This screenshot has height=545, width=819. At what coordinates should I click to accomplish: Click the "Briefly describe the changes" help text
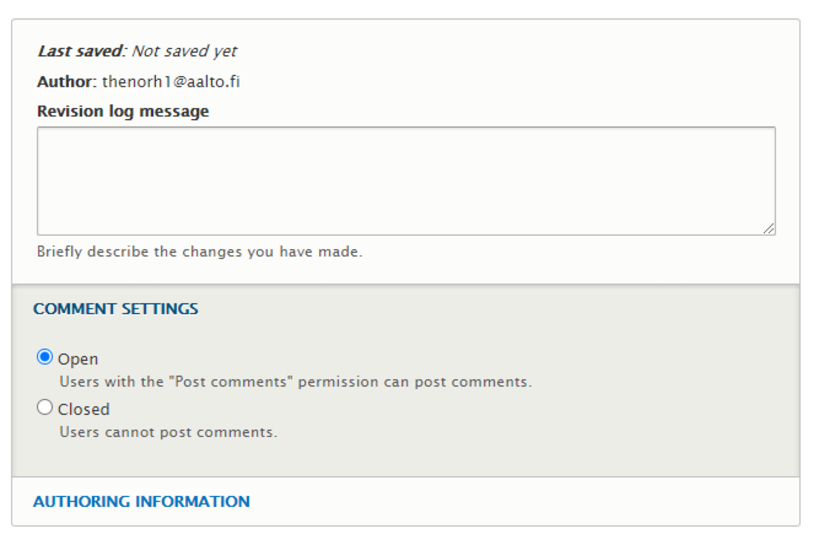(200, 252)
